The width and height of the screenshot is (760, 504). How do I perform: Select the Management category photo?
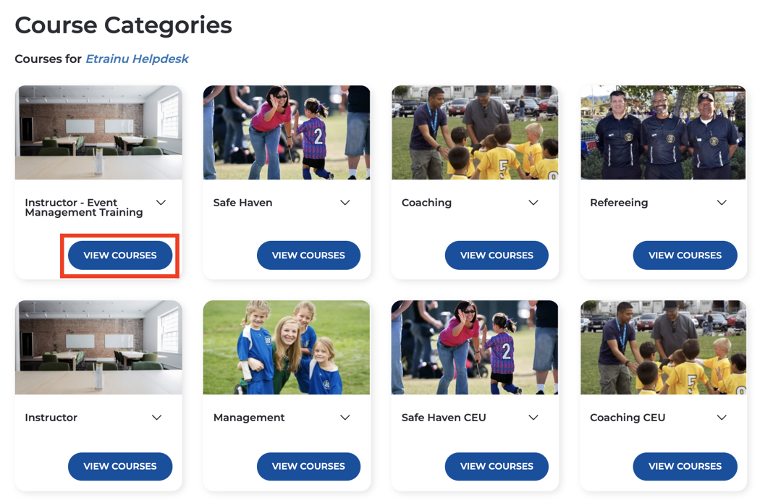pos(286,347)
